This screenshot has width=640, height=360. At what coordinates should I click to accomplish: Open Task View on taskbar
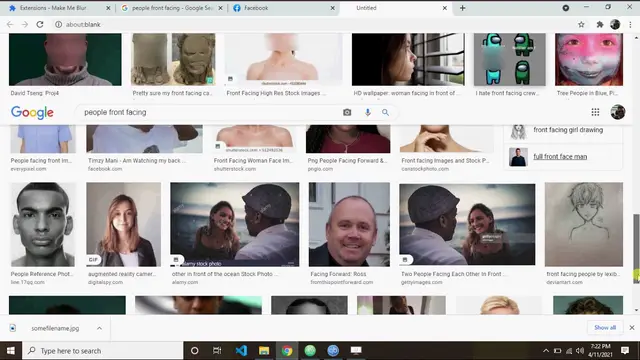tap(217, 351)
